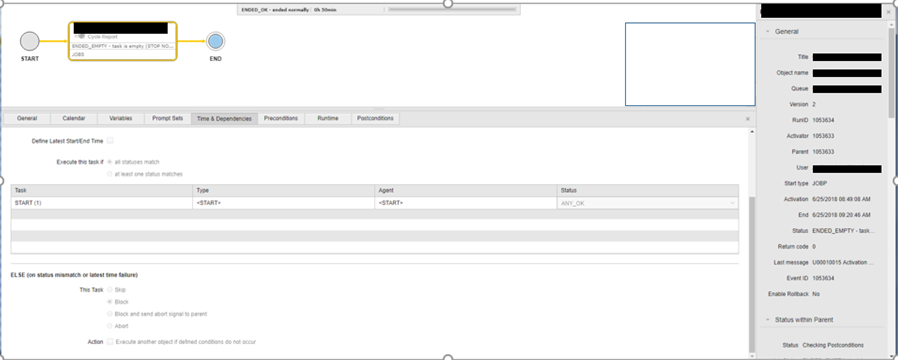This screenshot has height=360, width=898.
Task: Close the task properties tab panel
Action: pyautogui.click(x=747, y=118)
